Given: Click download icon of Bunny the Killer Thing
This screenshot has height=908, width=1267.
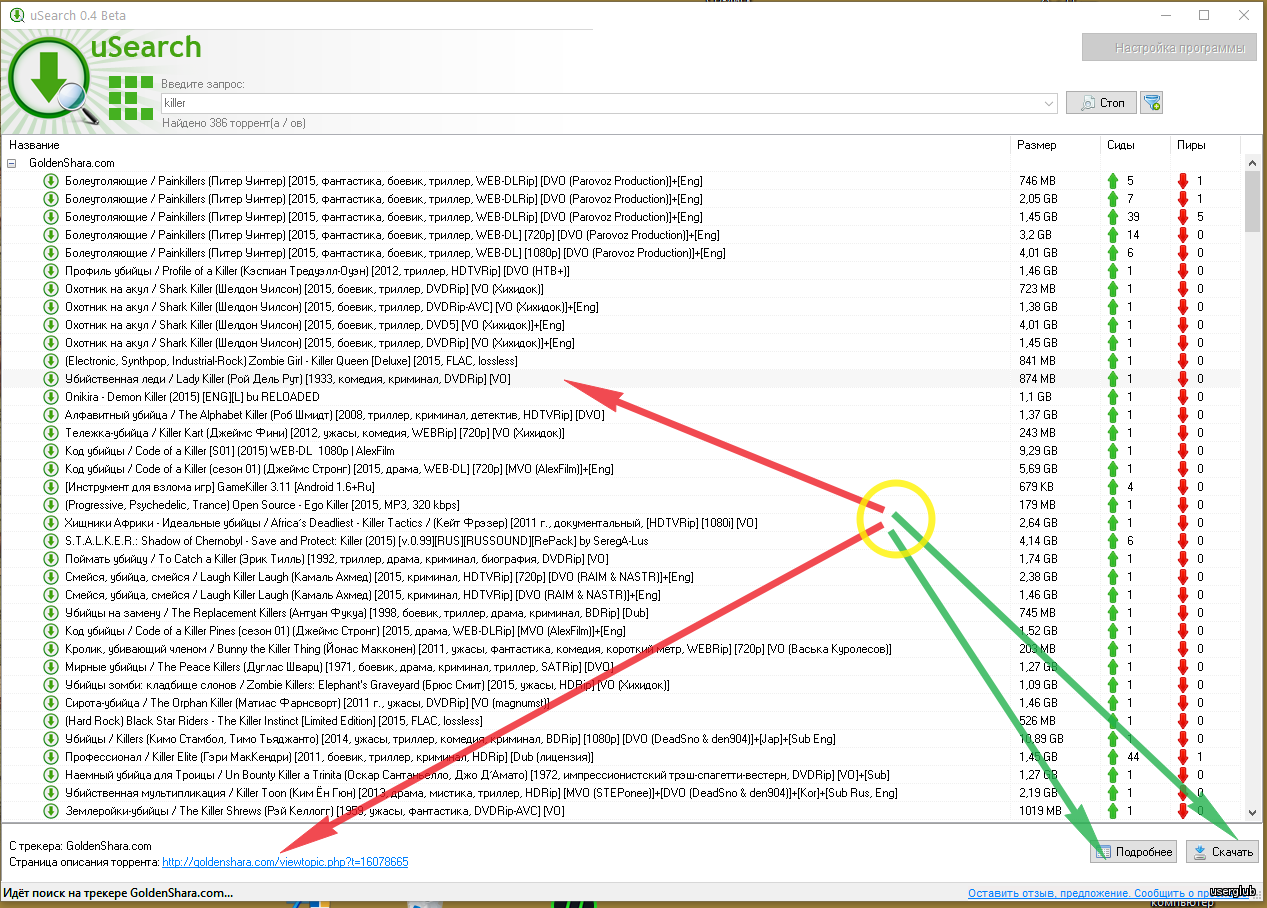Looking at the screenshot, I should 51,649.
